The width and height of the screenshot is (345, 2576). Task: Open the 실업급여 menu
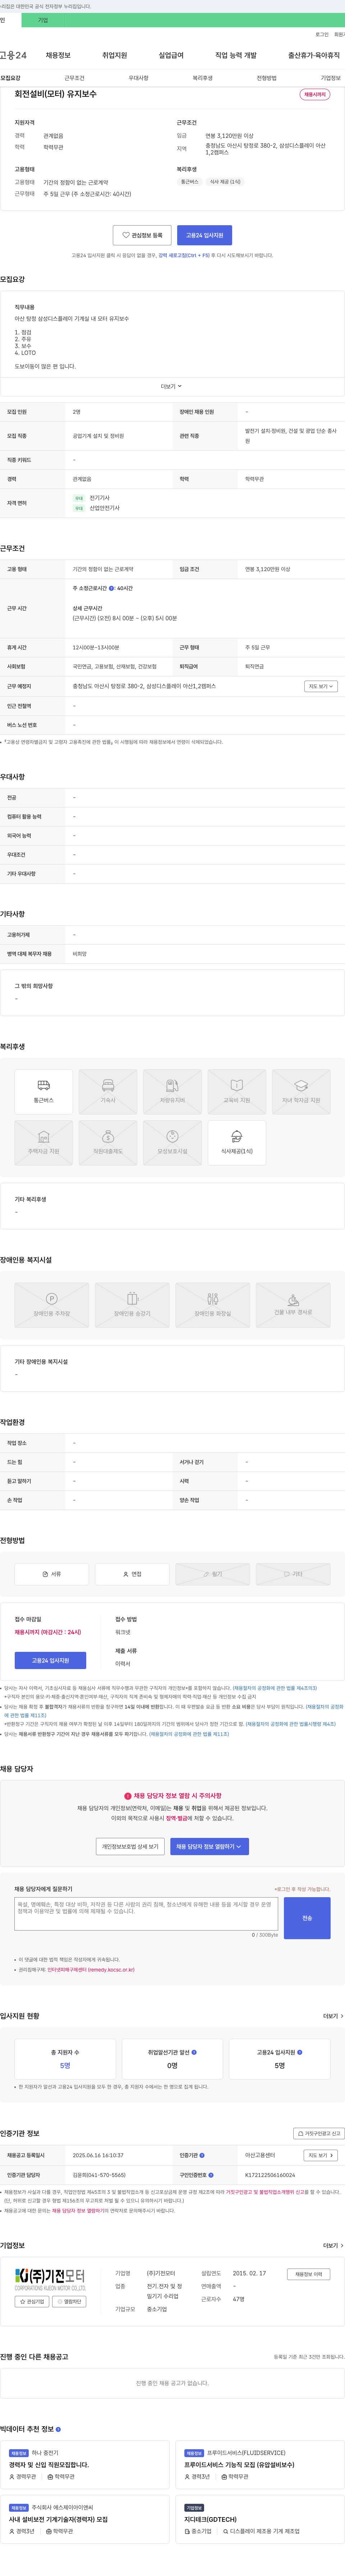(x=171, y=55)
